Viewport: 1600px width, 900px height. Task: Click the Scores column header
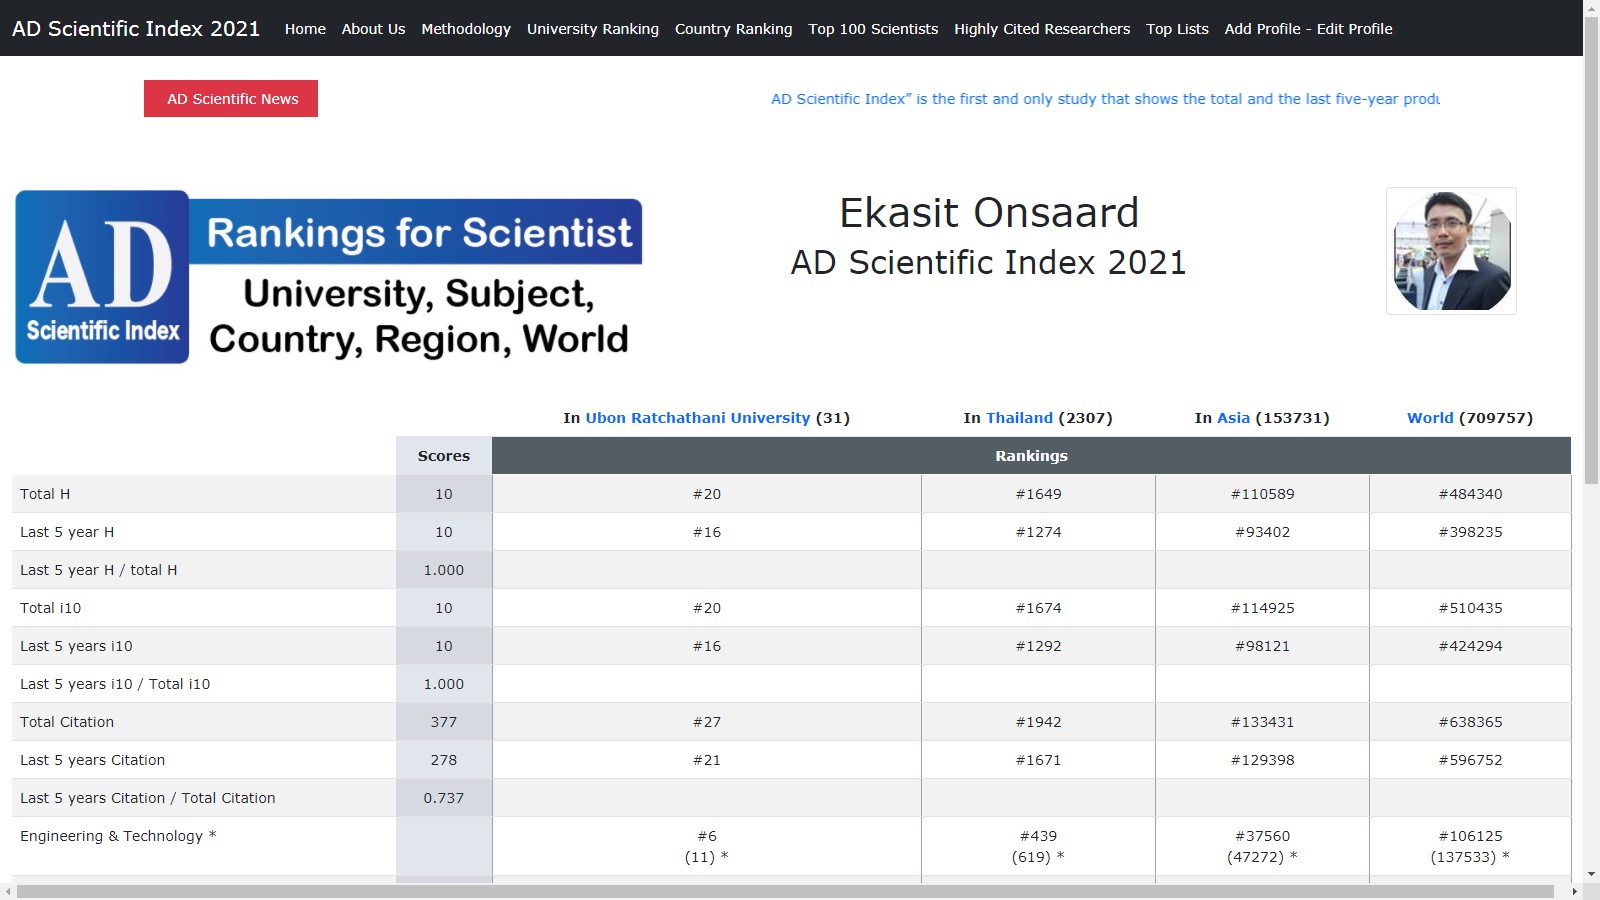tap(444, 455)
